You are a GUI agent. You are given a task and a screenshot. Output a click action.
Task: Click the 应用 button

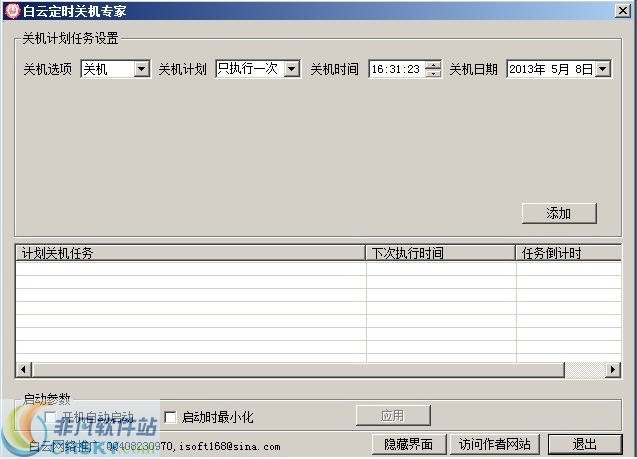(x=393, y=416)
